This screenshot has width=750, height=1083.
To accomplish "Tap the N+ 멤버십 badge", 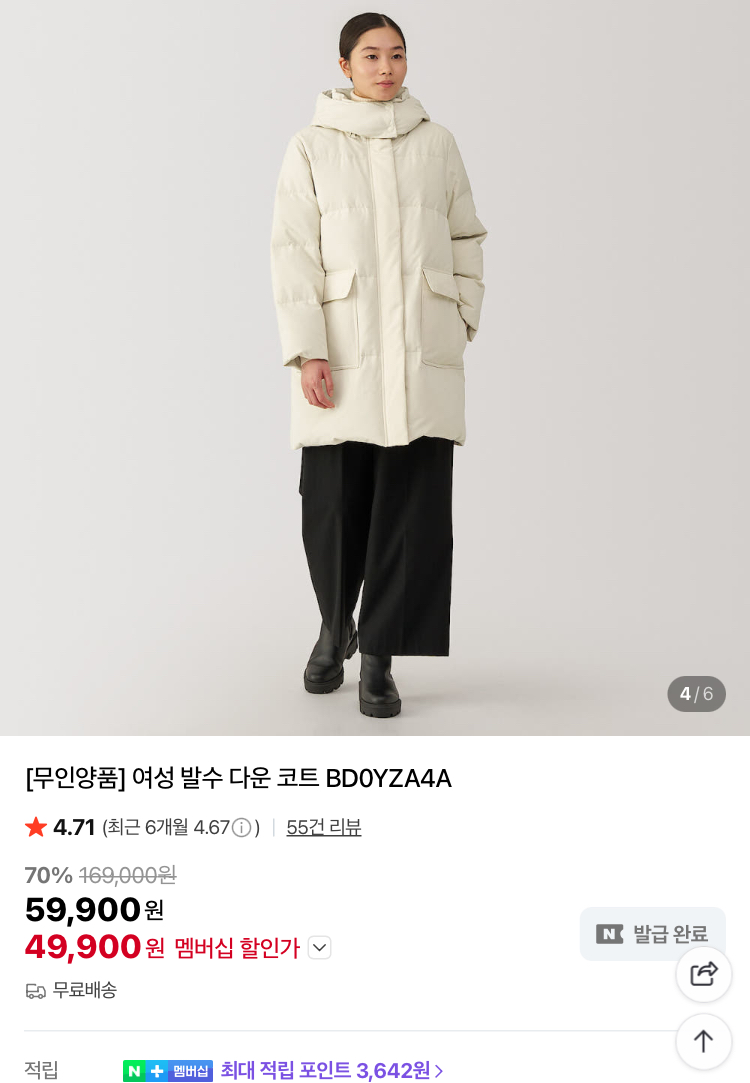I will pos(168,1071).
